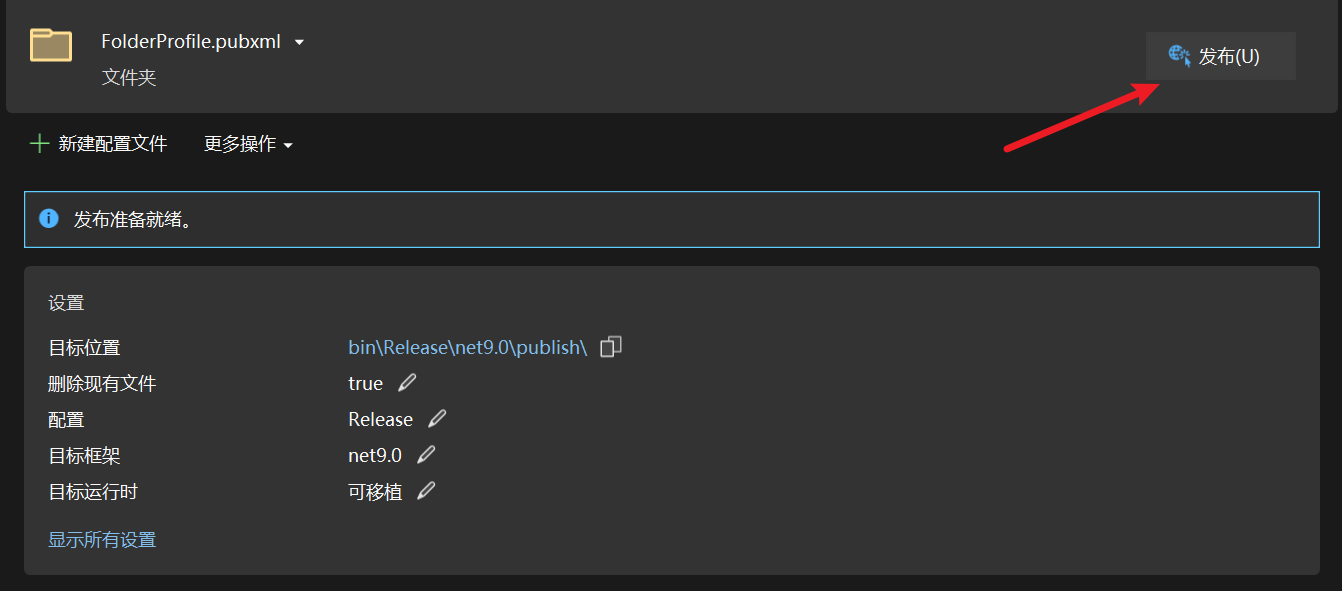This screenshot has height=591, width=1342.
Task: Click the green plus 新建配置文件 icon
Action: 40,144
